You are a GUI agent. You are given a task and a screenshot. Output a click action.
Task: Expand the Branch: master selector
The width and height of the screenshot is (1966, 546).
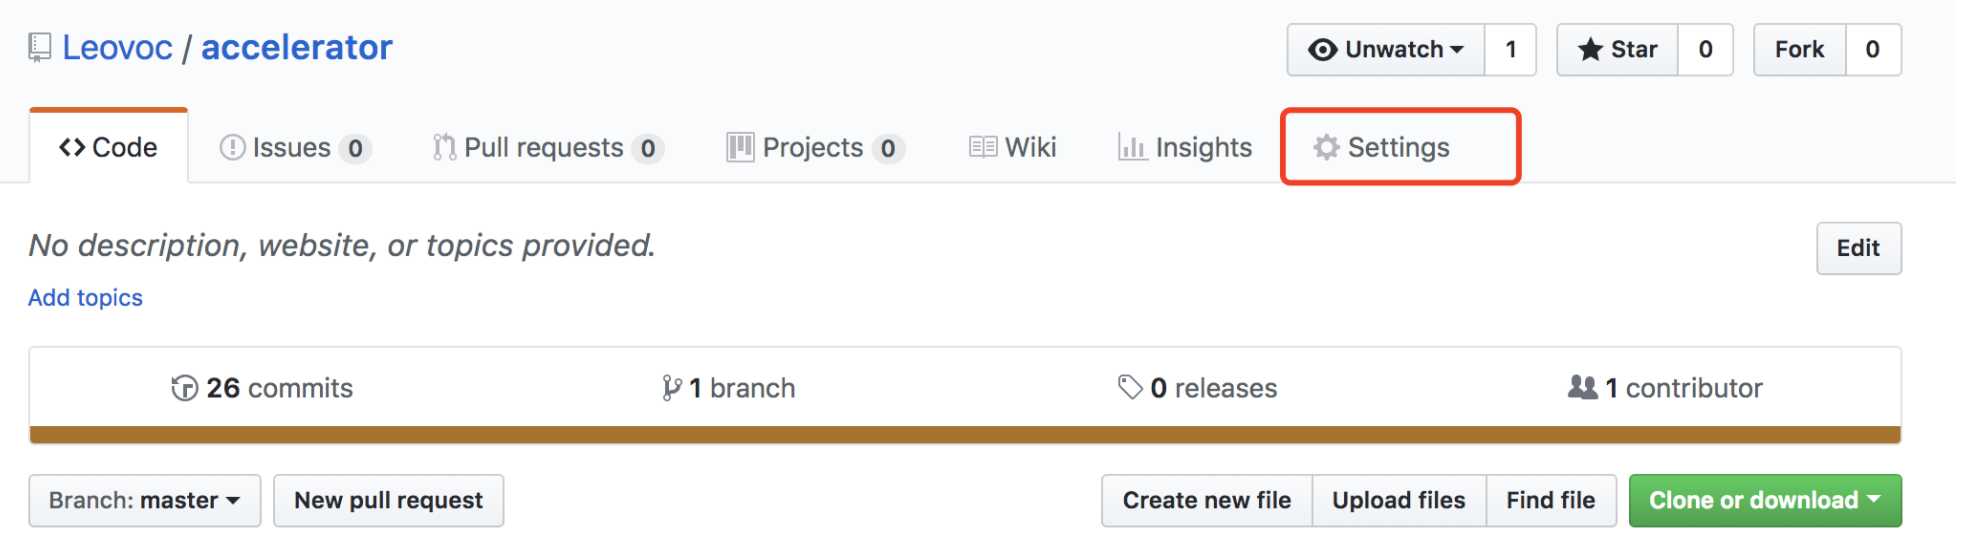tap(145, 500)
